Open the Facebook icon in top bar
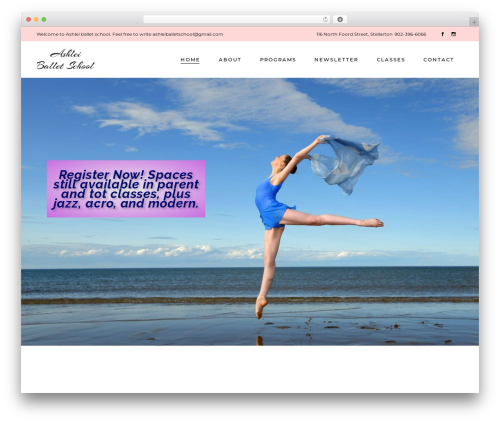Viewport: 500px width, 423px height. click(x=442, y=34)
